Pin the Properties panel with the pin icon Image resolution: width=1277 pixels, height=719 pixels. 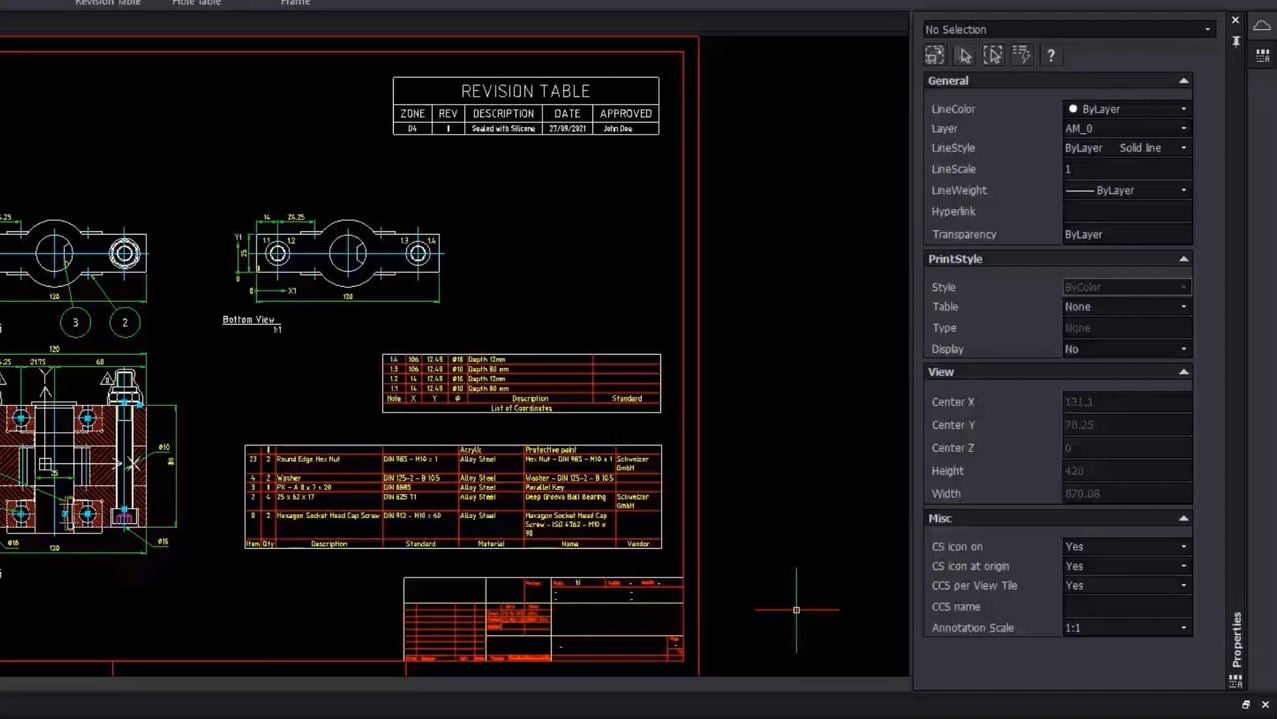click(x=1236, y=41)
